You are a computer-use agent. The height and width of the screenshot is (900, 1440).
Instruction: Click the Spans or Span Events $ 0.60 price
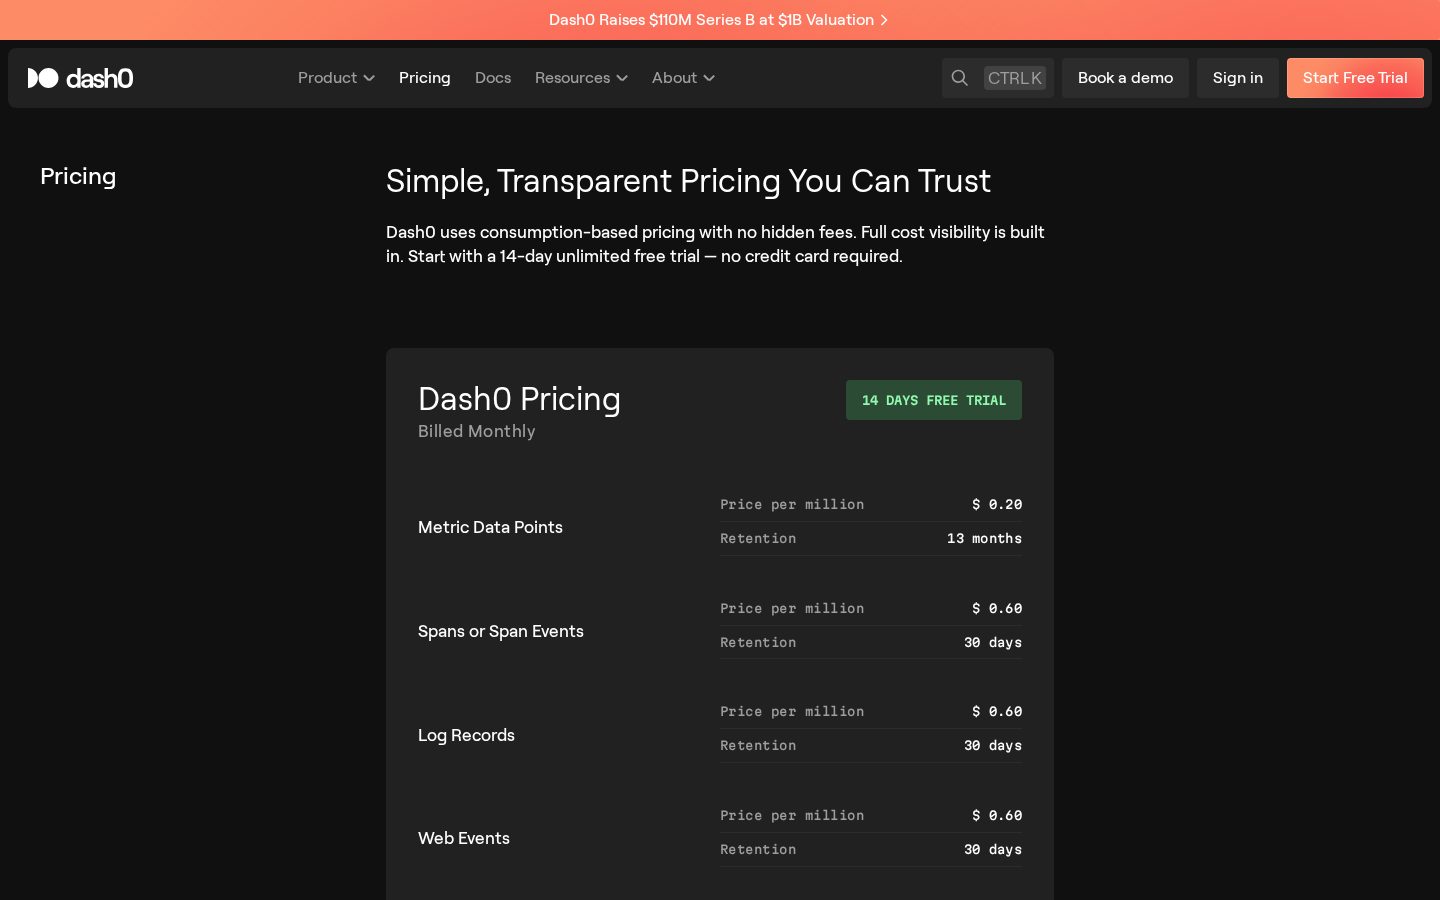tap(997, 609)
